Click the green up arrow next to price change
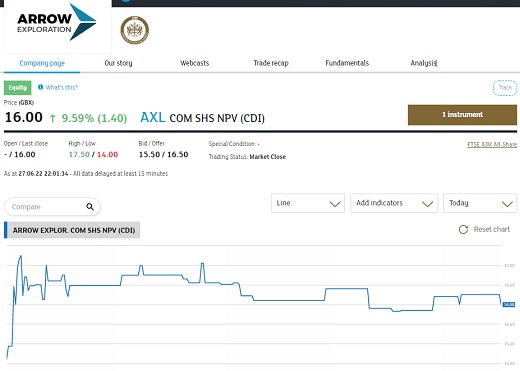The height and width of the screenshot is (371, 520). (52, 118)
